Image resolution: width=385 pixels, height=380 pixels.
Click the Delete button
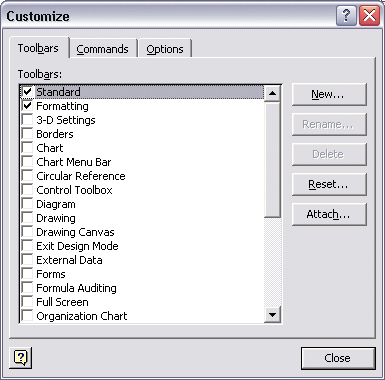click(329, 154)
